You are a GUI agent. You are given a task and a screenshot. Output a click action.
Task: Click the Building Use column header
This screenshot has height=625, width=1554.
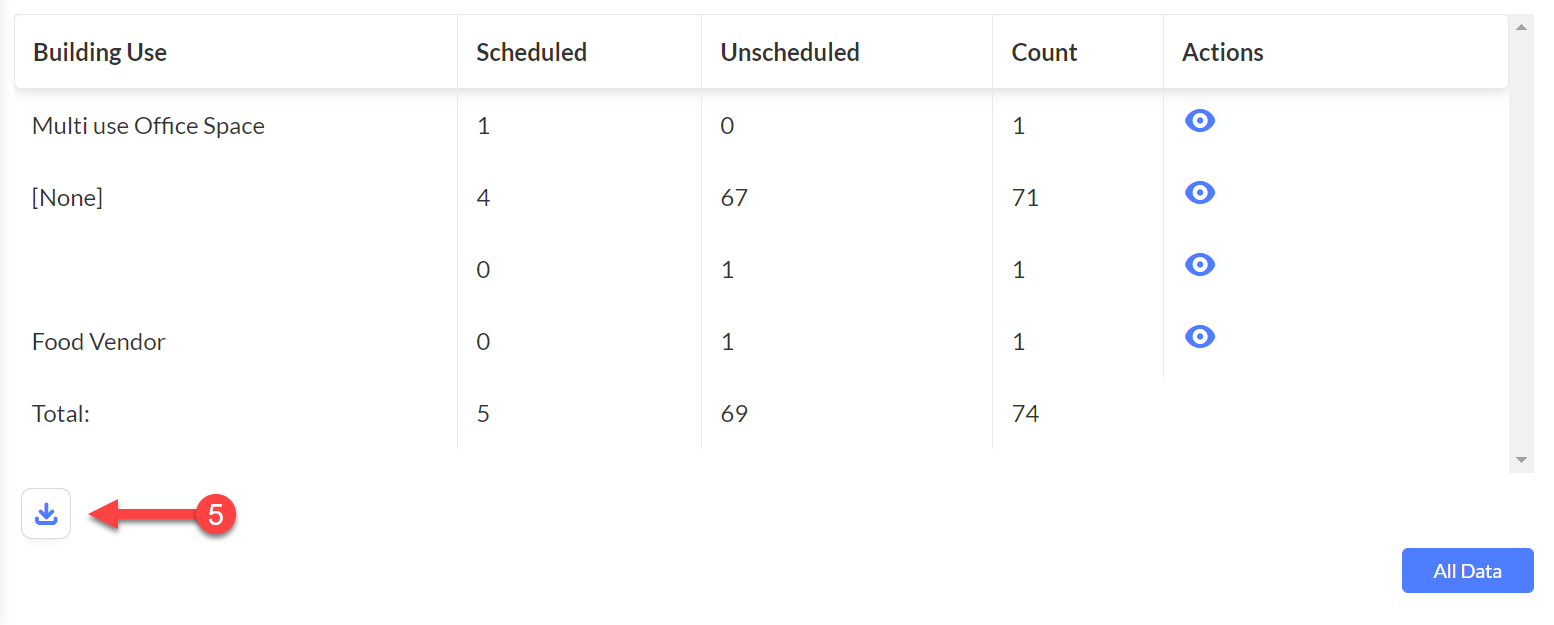coord(100,52)
